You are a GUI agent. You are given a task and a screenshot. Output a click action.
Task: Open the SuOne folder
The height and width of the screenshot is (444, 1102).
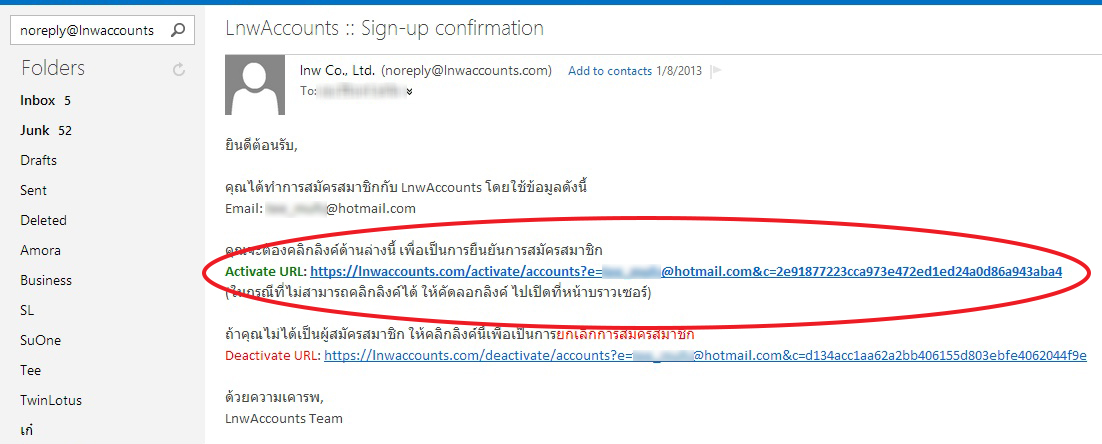tap(40, 341)
